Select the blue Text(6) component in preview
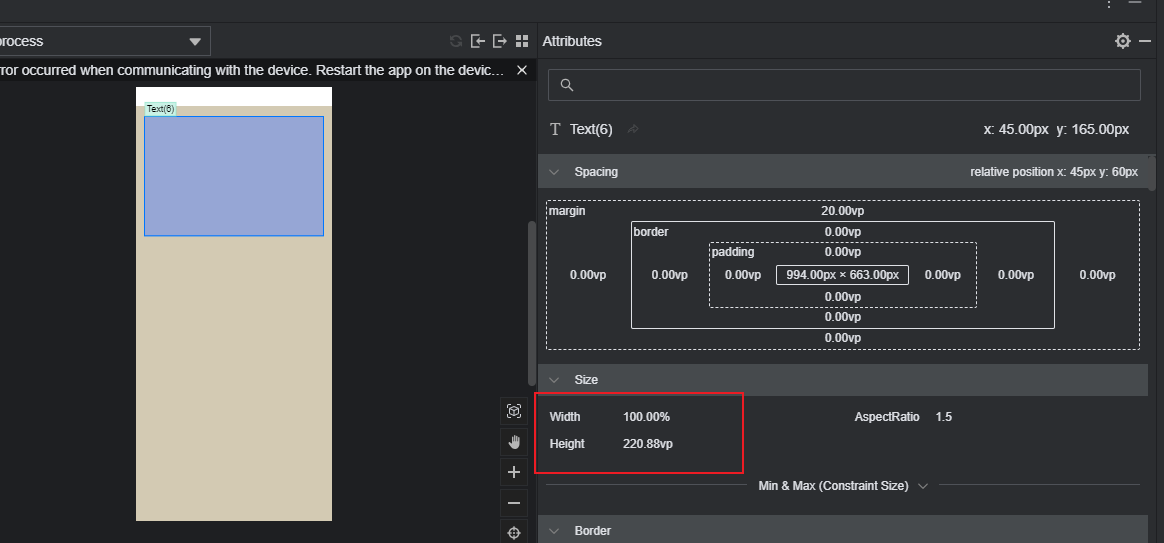Viewport: 1164px width, 543px height. pos(234,176)
